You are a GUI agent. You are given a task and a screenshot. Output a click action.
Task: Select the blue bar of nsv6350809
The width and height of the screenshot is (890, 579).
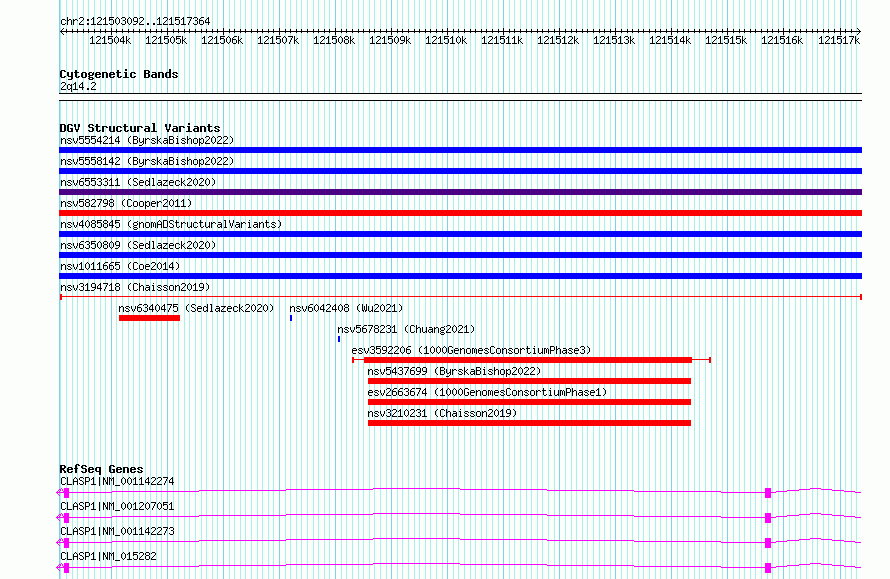(x=460, y=255)
